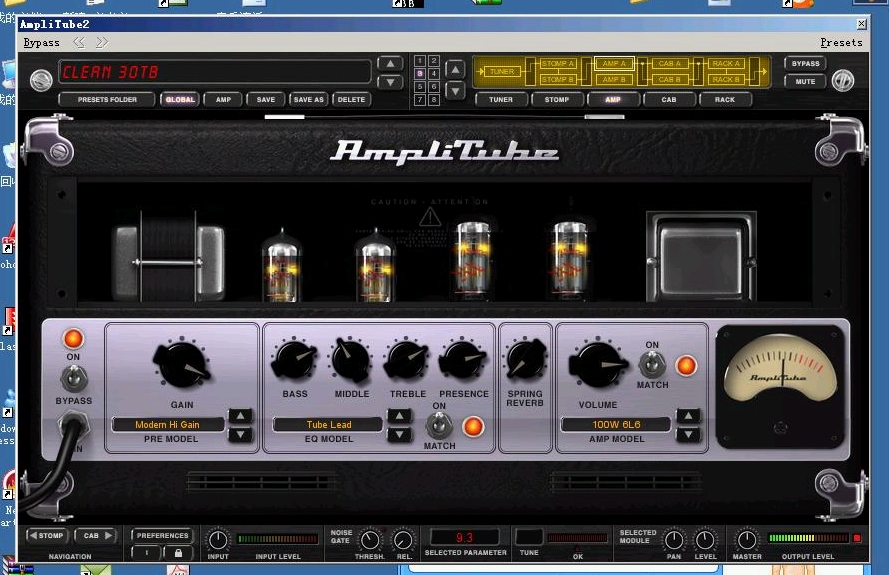Click the back double-arrow next to Bypass menu
This screenshot has width=889, height=575.
click(x=79, y=43)
